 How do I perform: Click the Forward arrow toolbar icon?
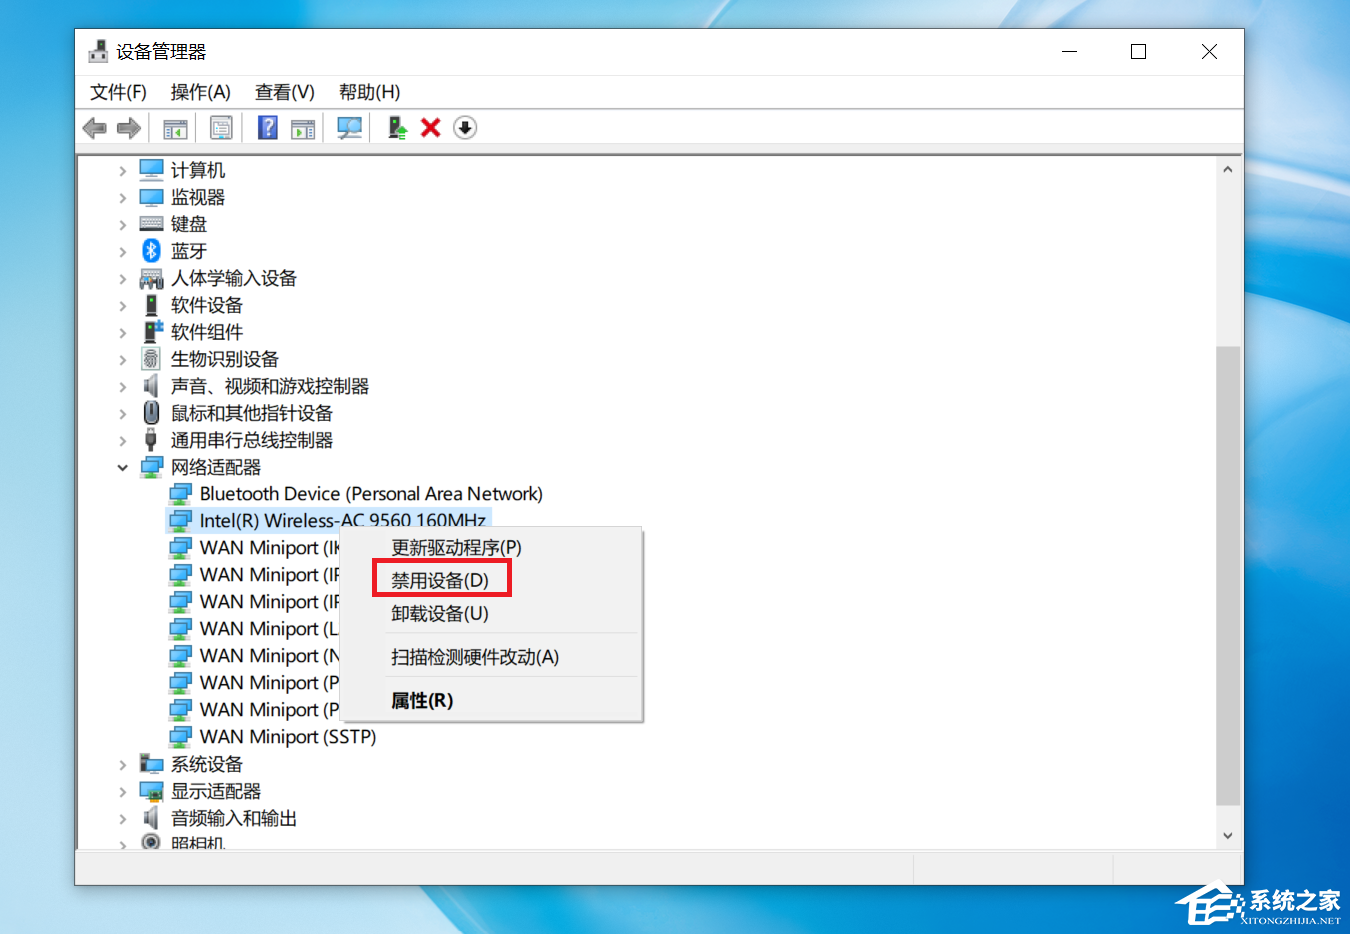[129, 128]
